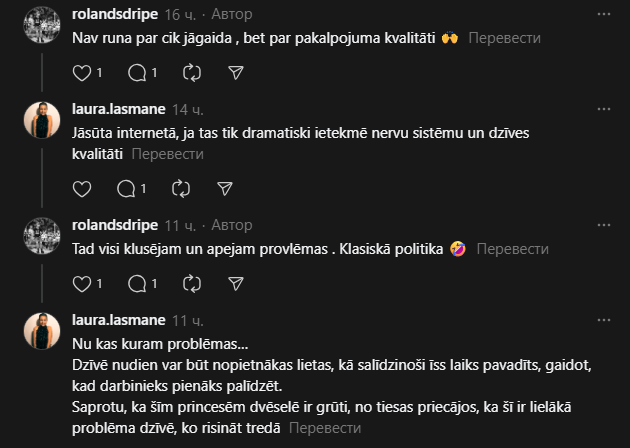
Task: Open more options for laura.lasmane's 14-hour comment
Action: [x=603, y=110]
